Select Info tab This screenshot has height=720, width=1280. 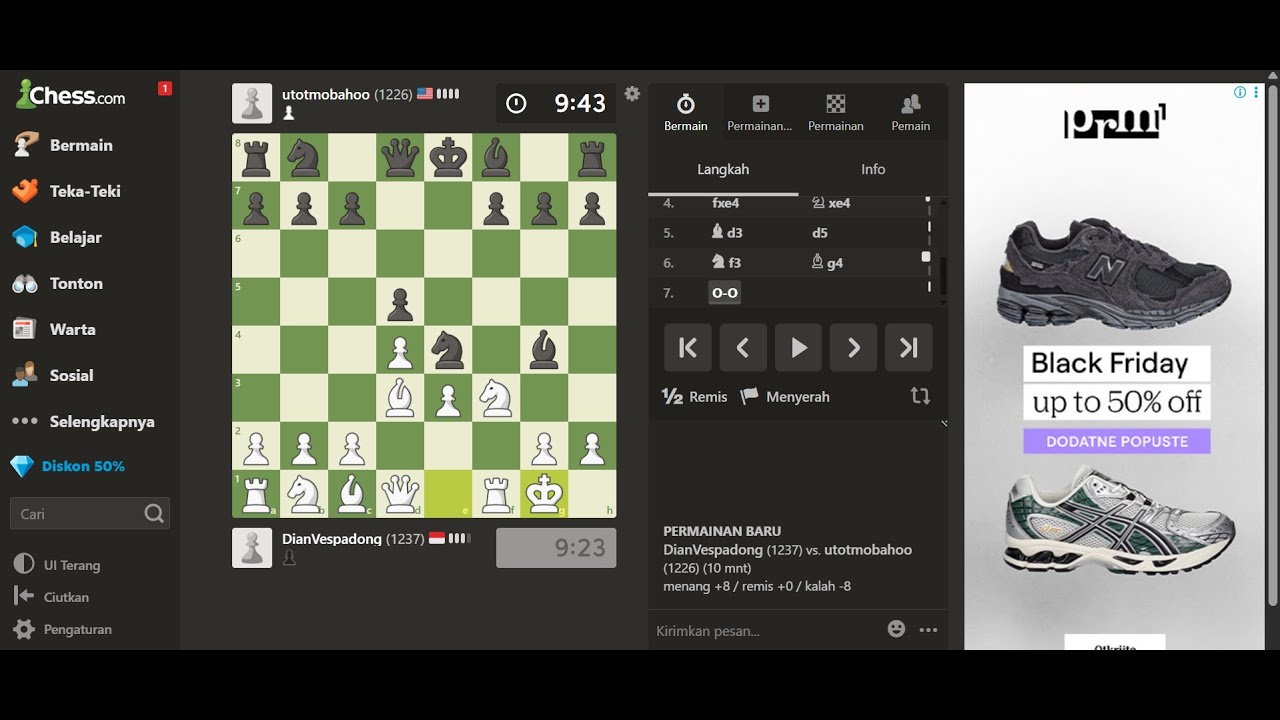[x=873, y=169]
